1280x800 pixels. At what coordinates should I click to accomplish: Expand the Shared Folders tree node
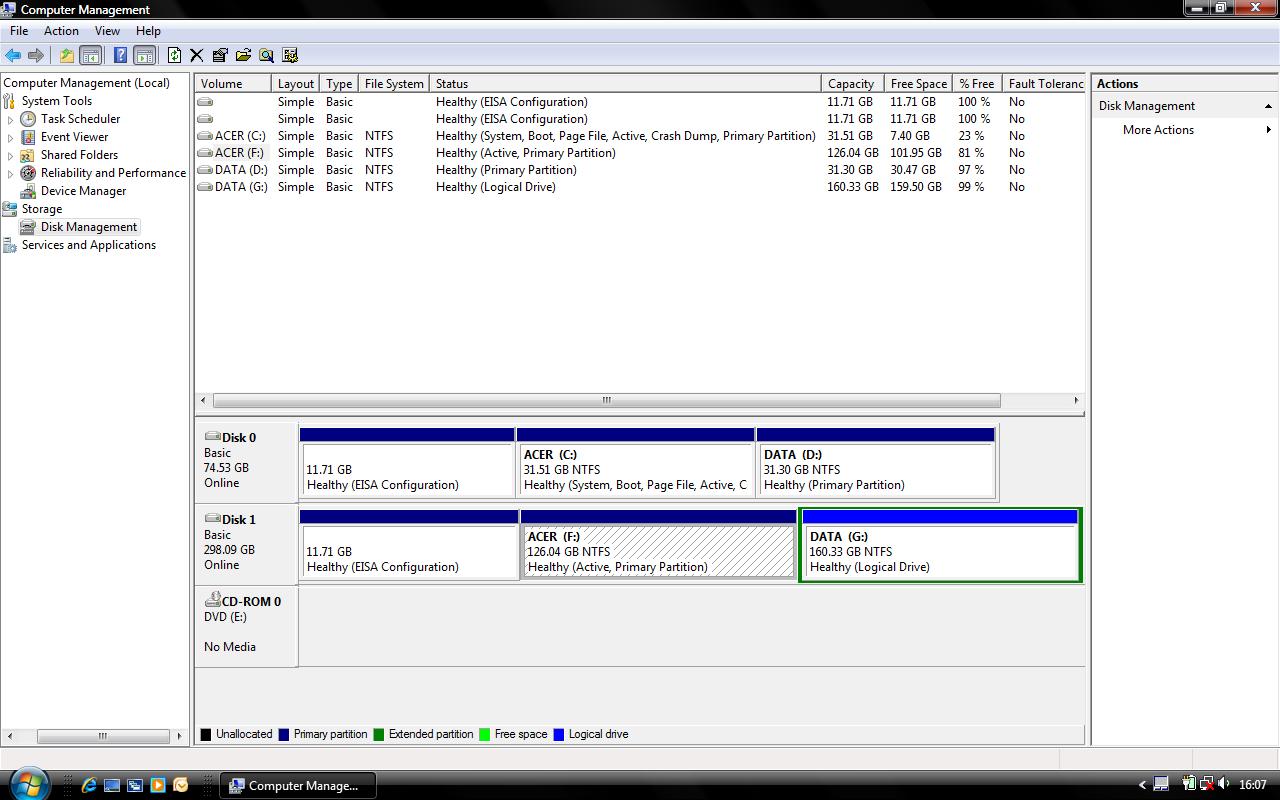point(11,155)
